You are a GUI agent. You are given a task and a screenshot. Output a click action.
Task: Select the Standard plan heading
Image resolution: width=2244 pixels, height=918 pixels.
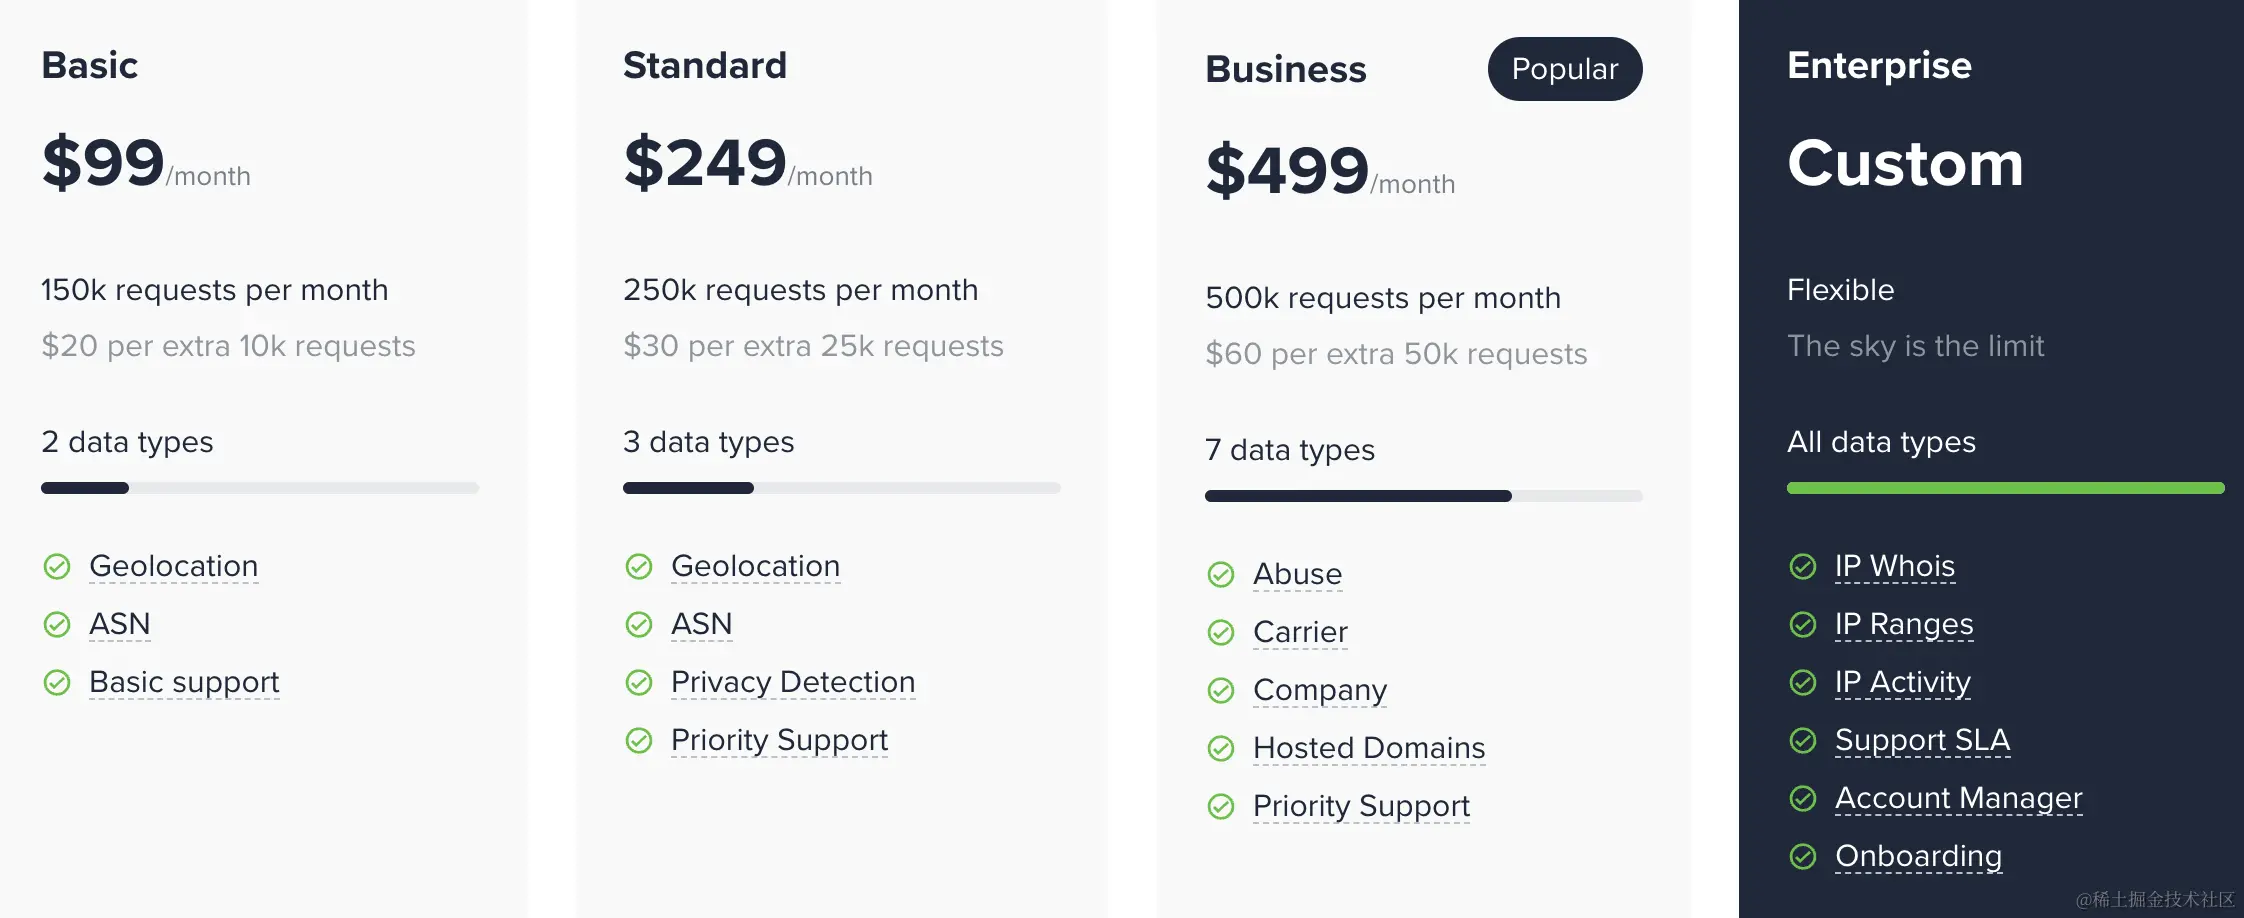[705, 66]
